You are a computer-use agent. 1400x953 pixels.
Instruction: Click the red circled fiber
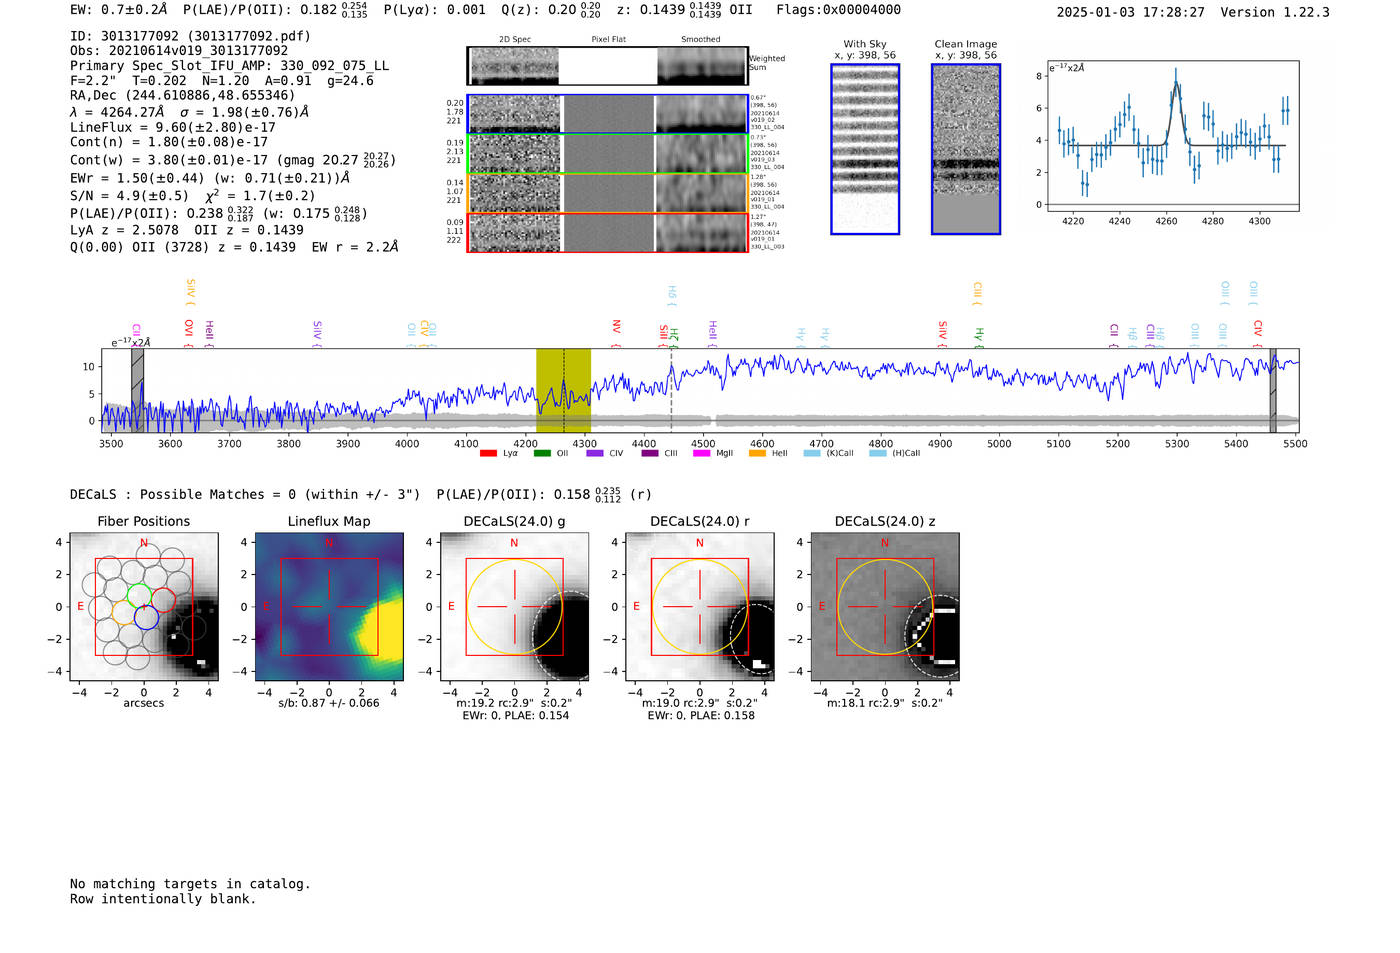coord(163,601)
